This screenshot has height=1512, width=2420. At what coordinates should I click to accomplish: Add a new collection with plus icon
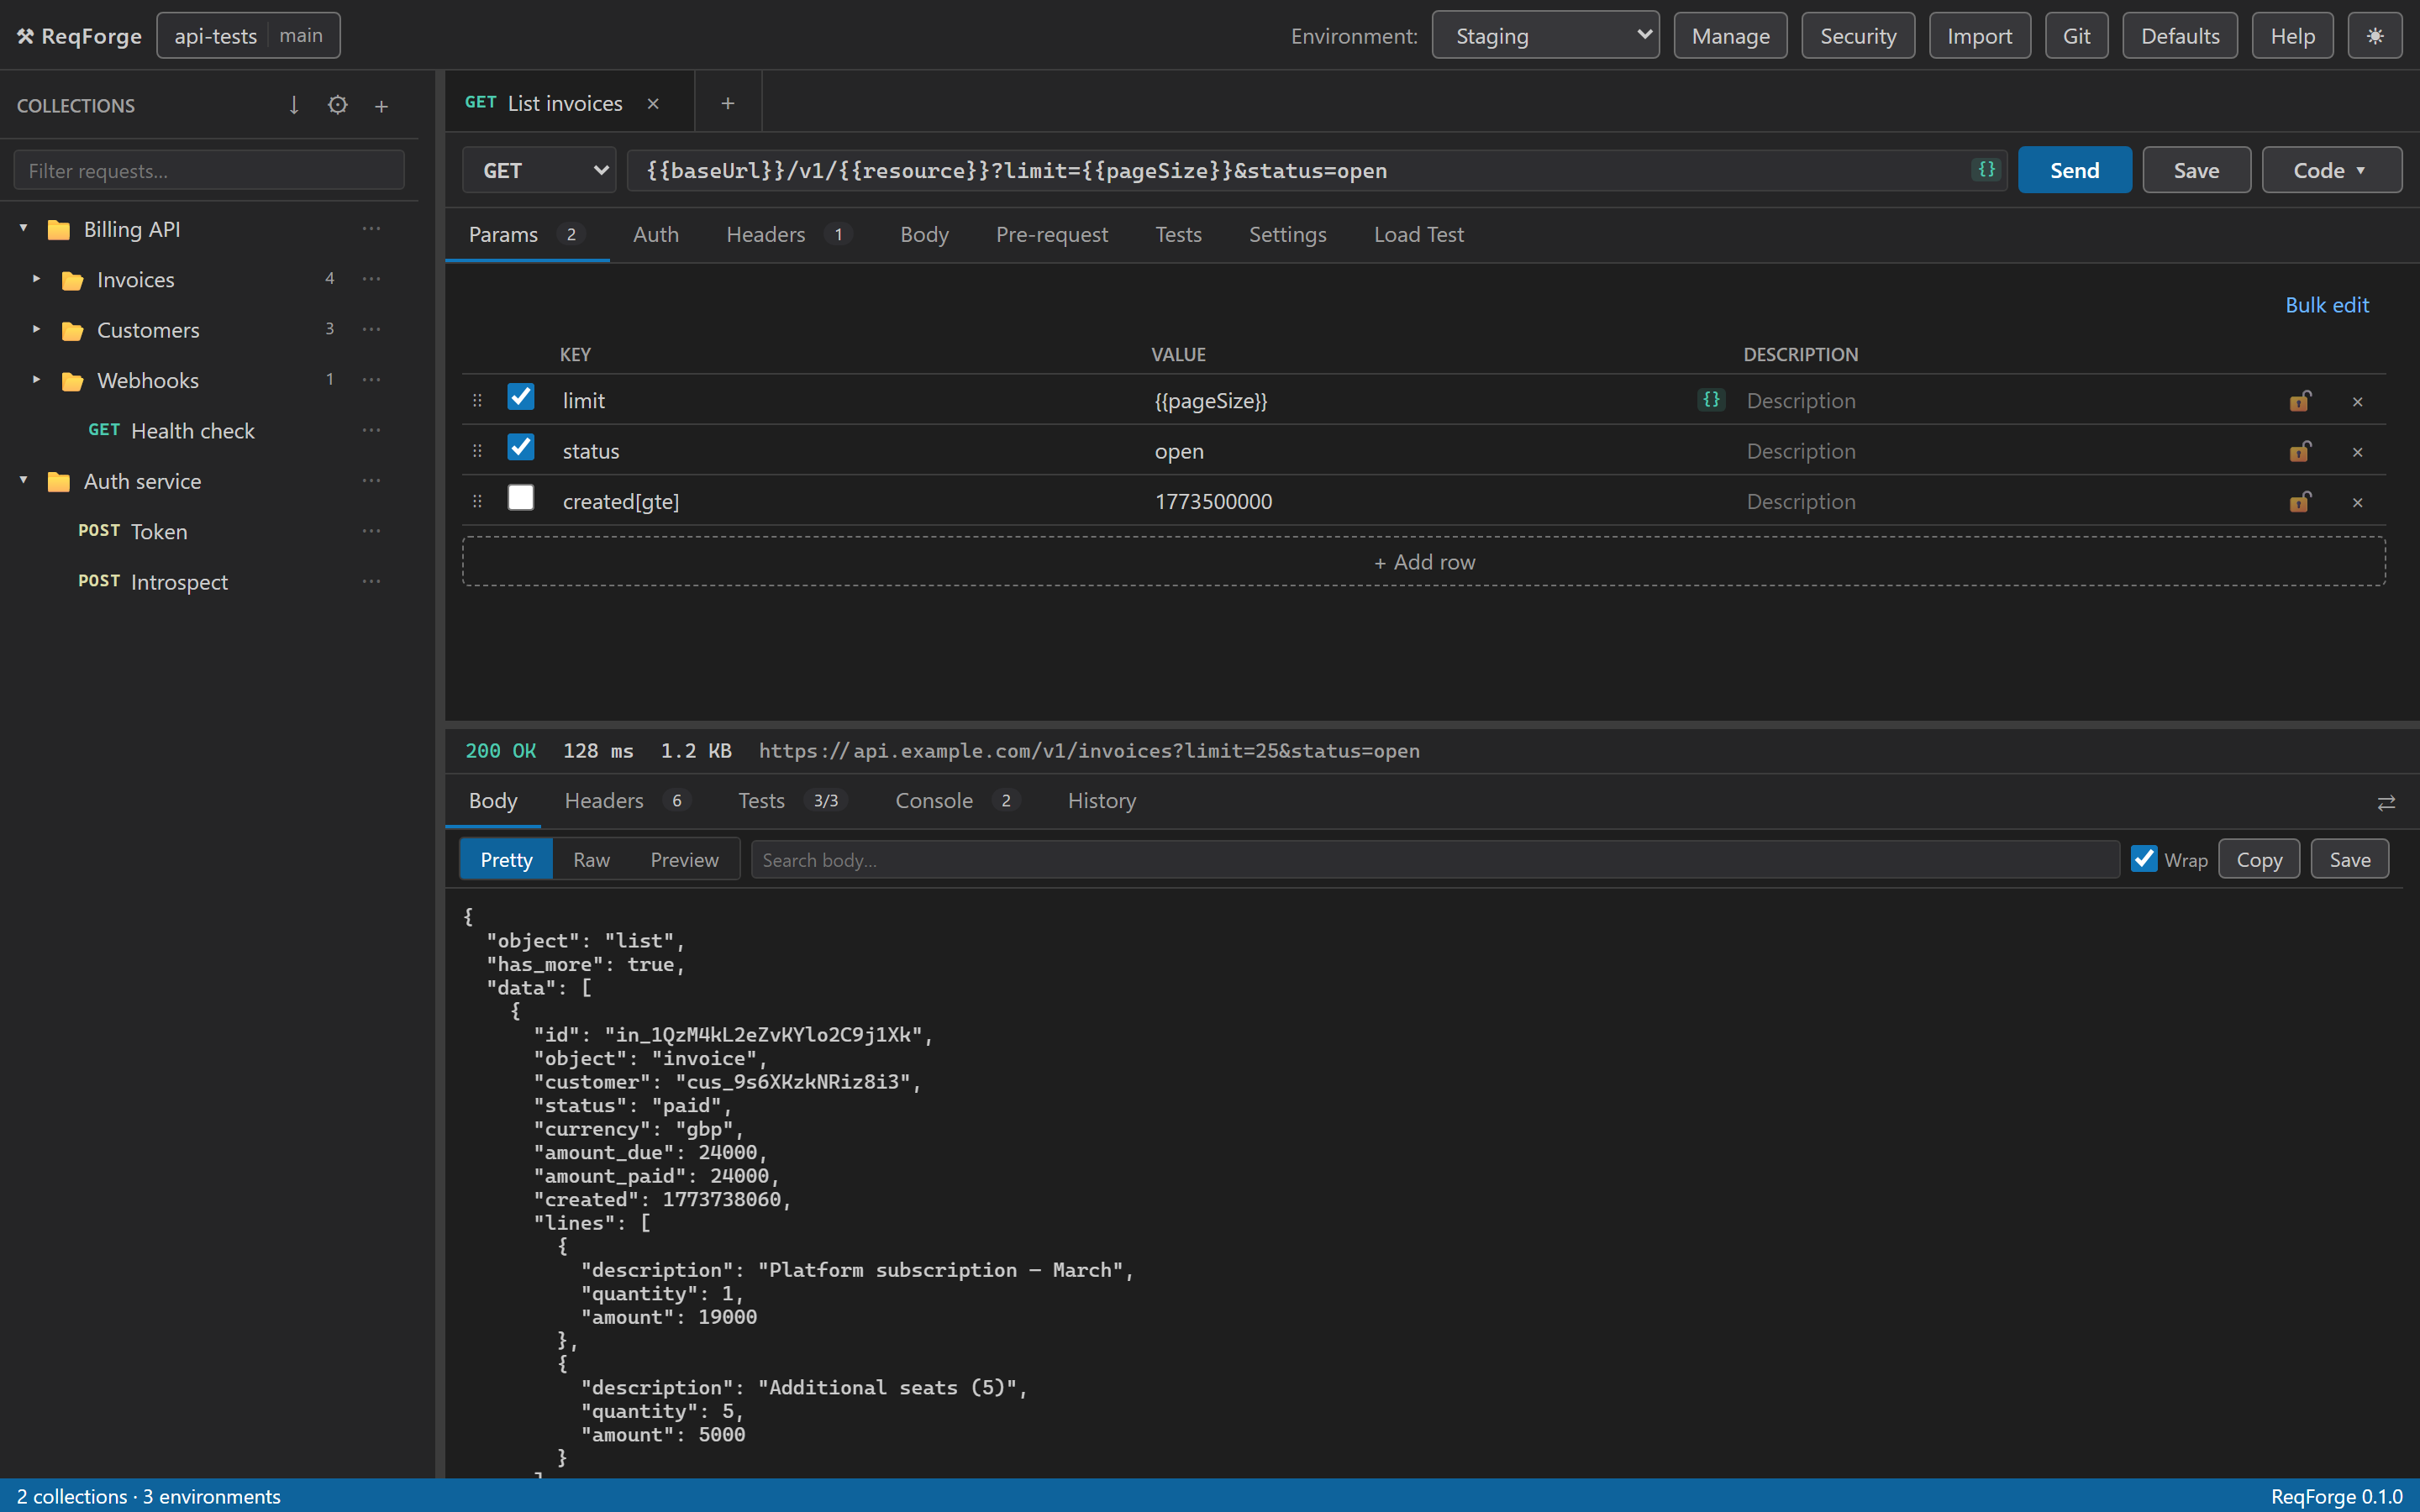381,105
